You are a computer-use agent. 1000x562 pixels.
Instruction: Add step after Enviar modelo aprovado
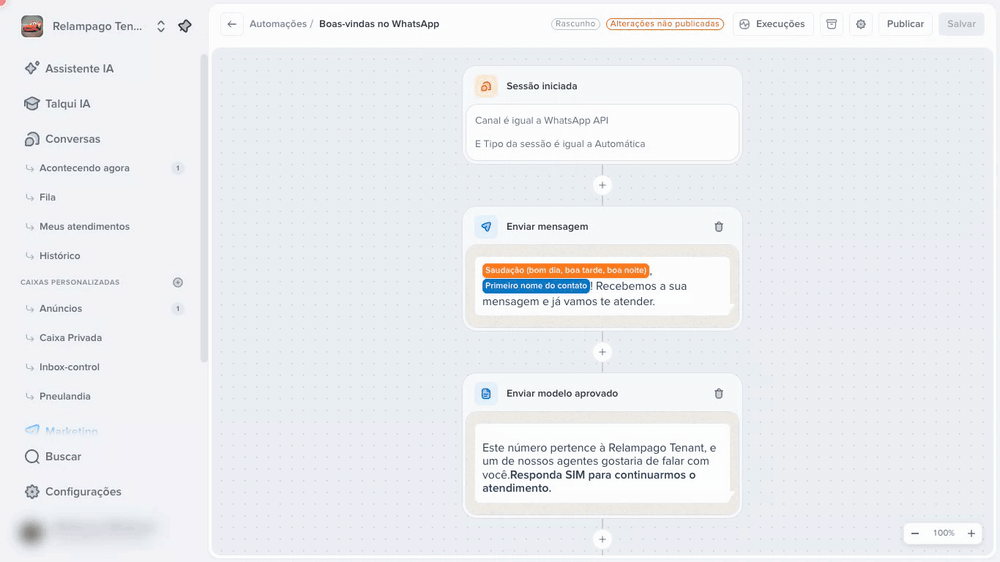pyautogui.click(x=602, y=539)
